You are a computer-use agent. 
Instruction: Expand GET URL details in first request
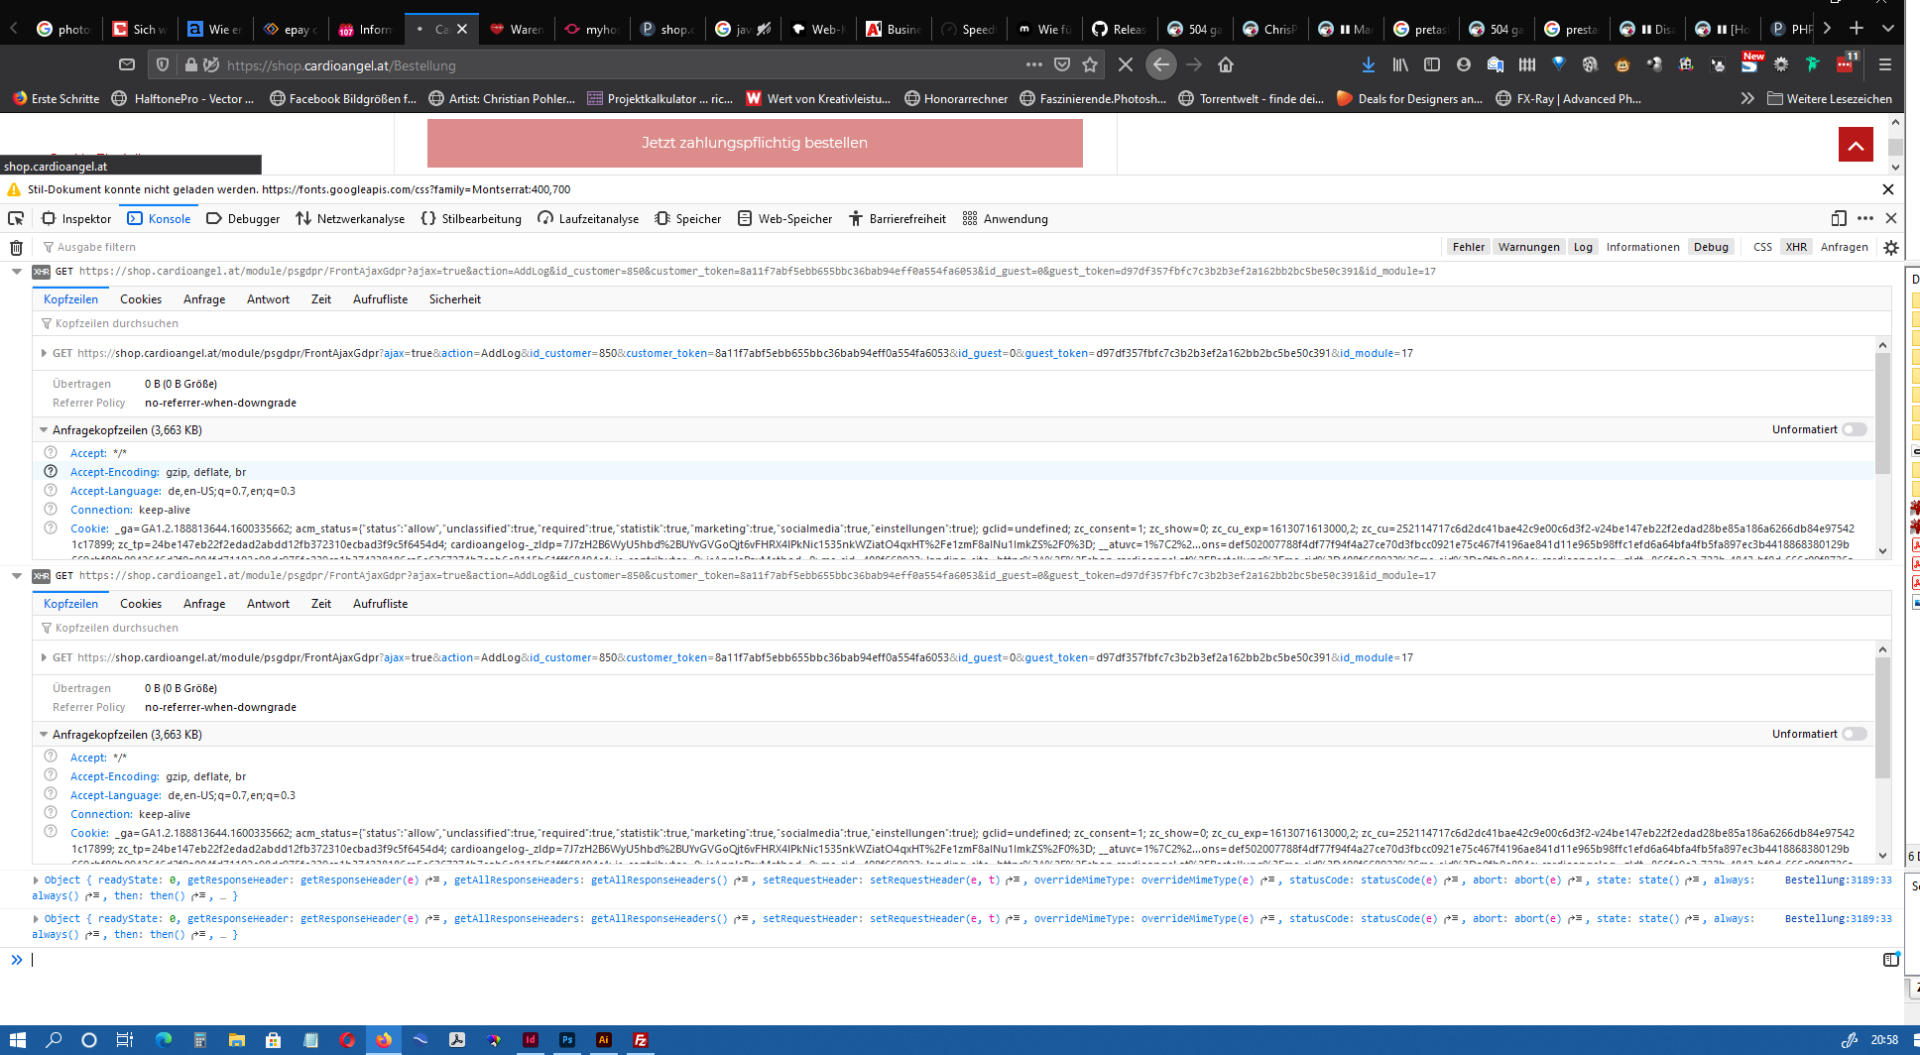click(44, 353)
